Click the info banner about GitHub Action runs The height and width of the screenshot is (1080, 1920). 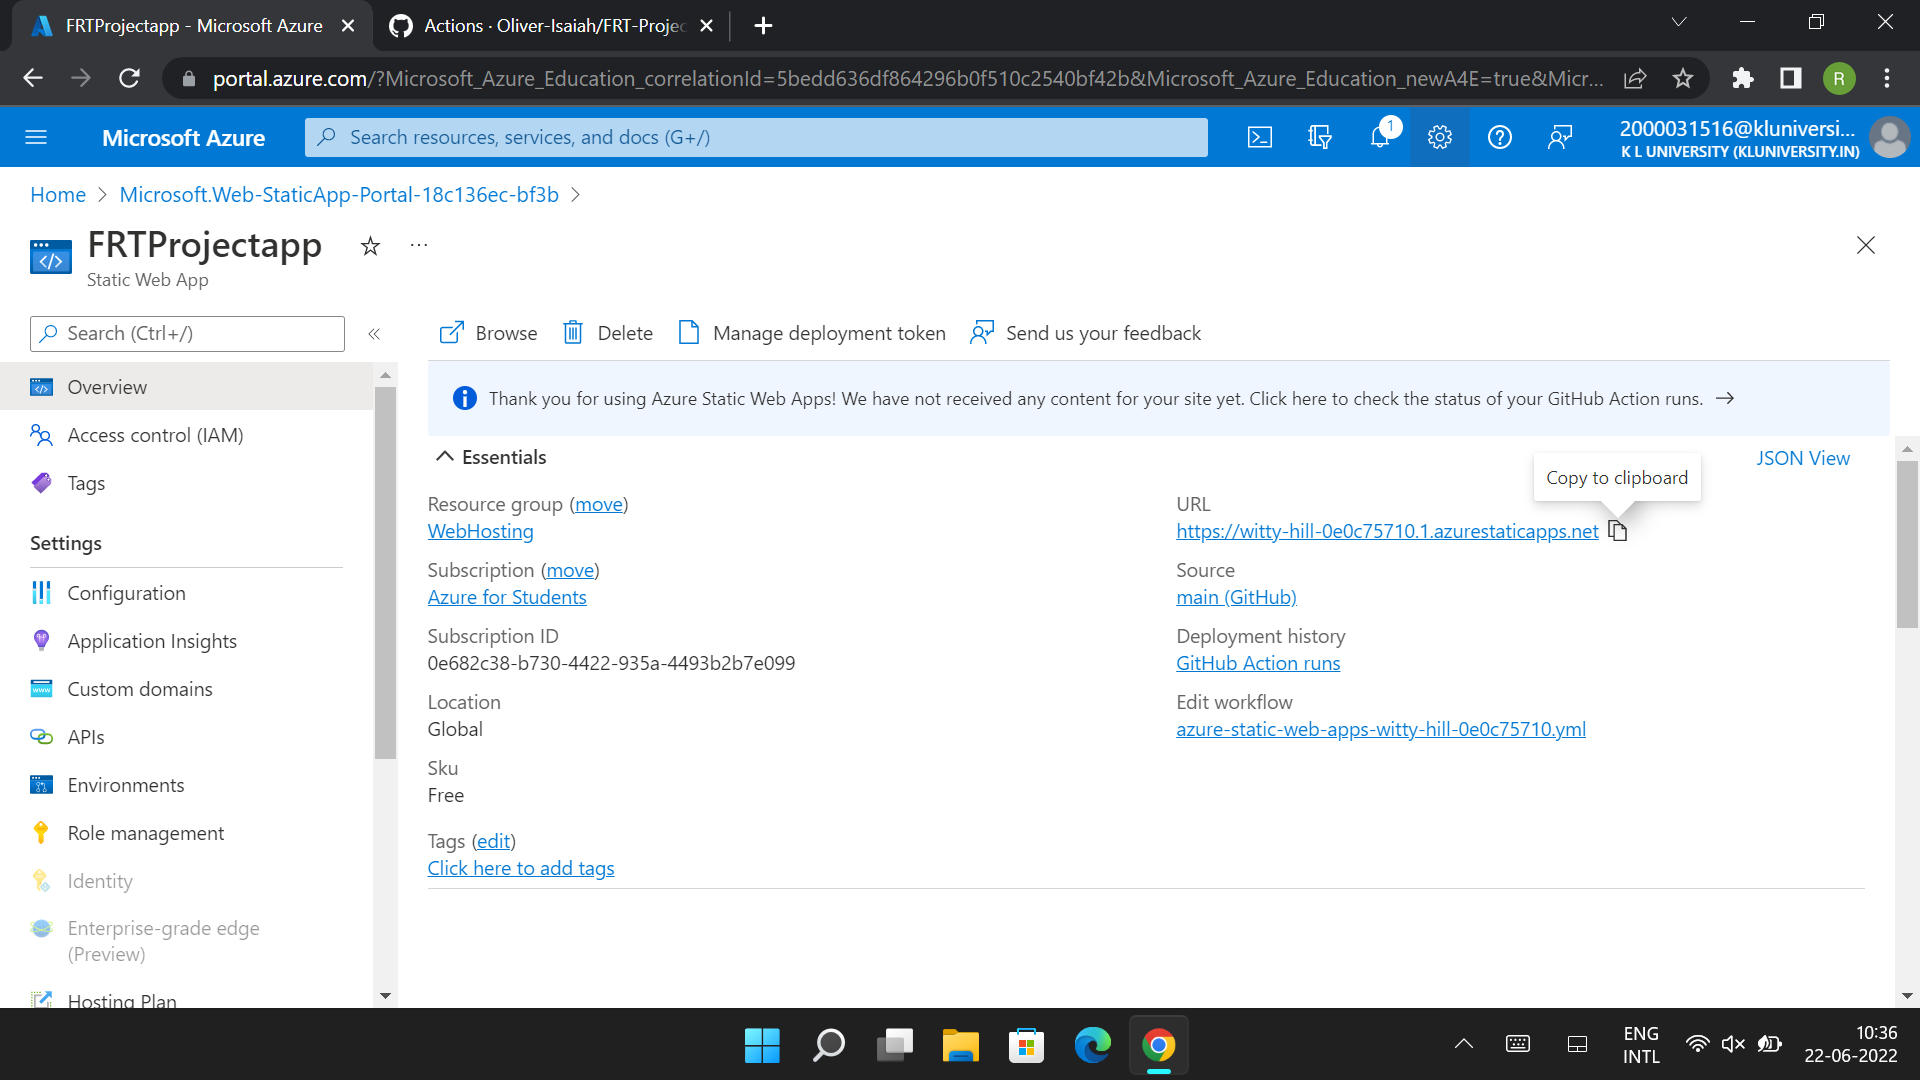click(1158, 398)
